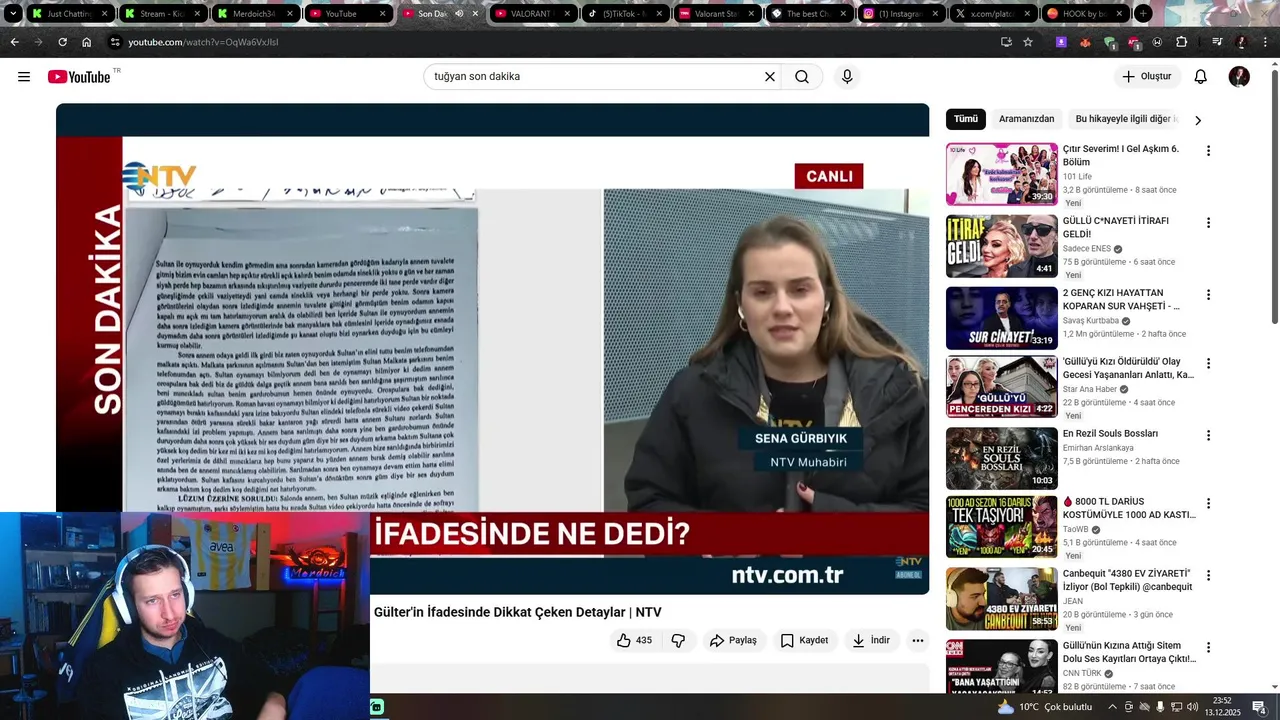Viewport: 1280px width, 720px height.
Task: Open options for Canbequit 4380 EV ZİYARETİ
Action: (1208, 576)
